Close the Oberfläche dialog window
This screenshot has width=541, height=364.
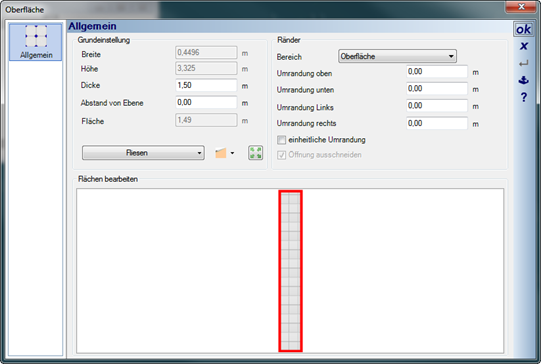tap(521, 7)
